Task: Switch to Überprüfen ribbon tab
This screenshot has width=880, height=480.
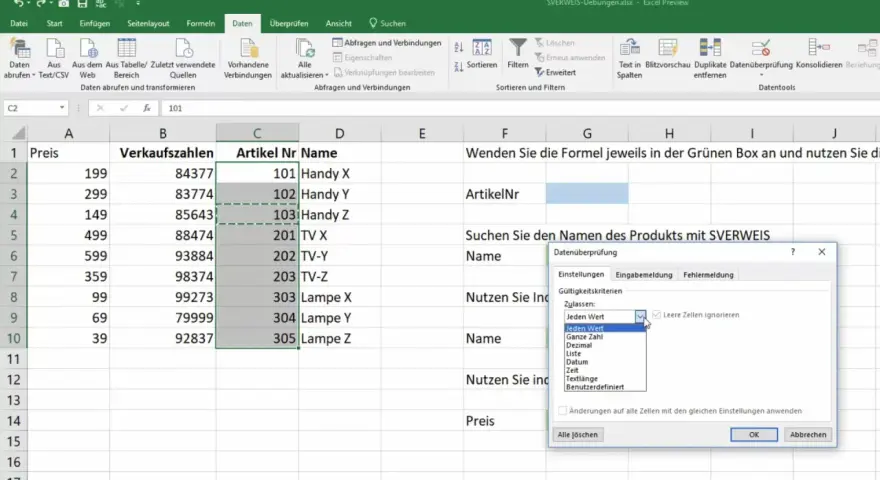Action: point(288,23)
